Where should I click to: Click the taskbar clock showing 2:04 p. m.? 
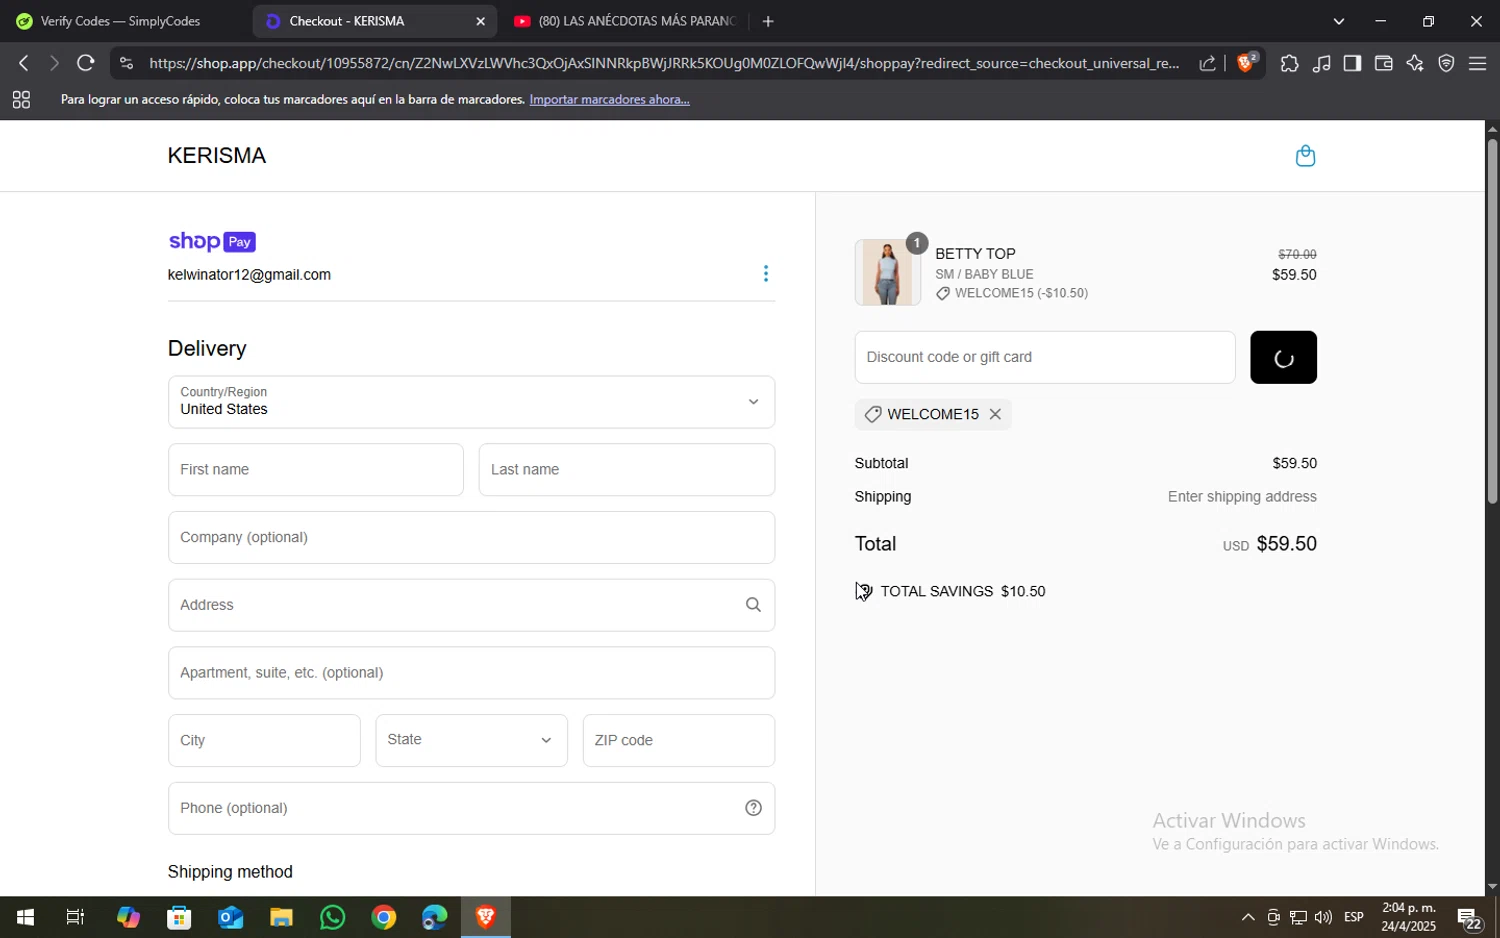click(x=1408, y=917)
